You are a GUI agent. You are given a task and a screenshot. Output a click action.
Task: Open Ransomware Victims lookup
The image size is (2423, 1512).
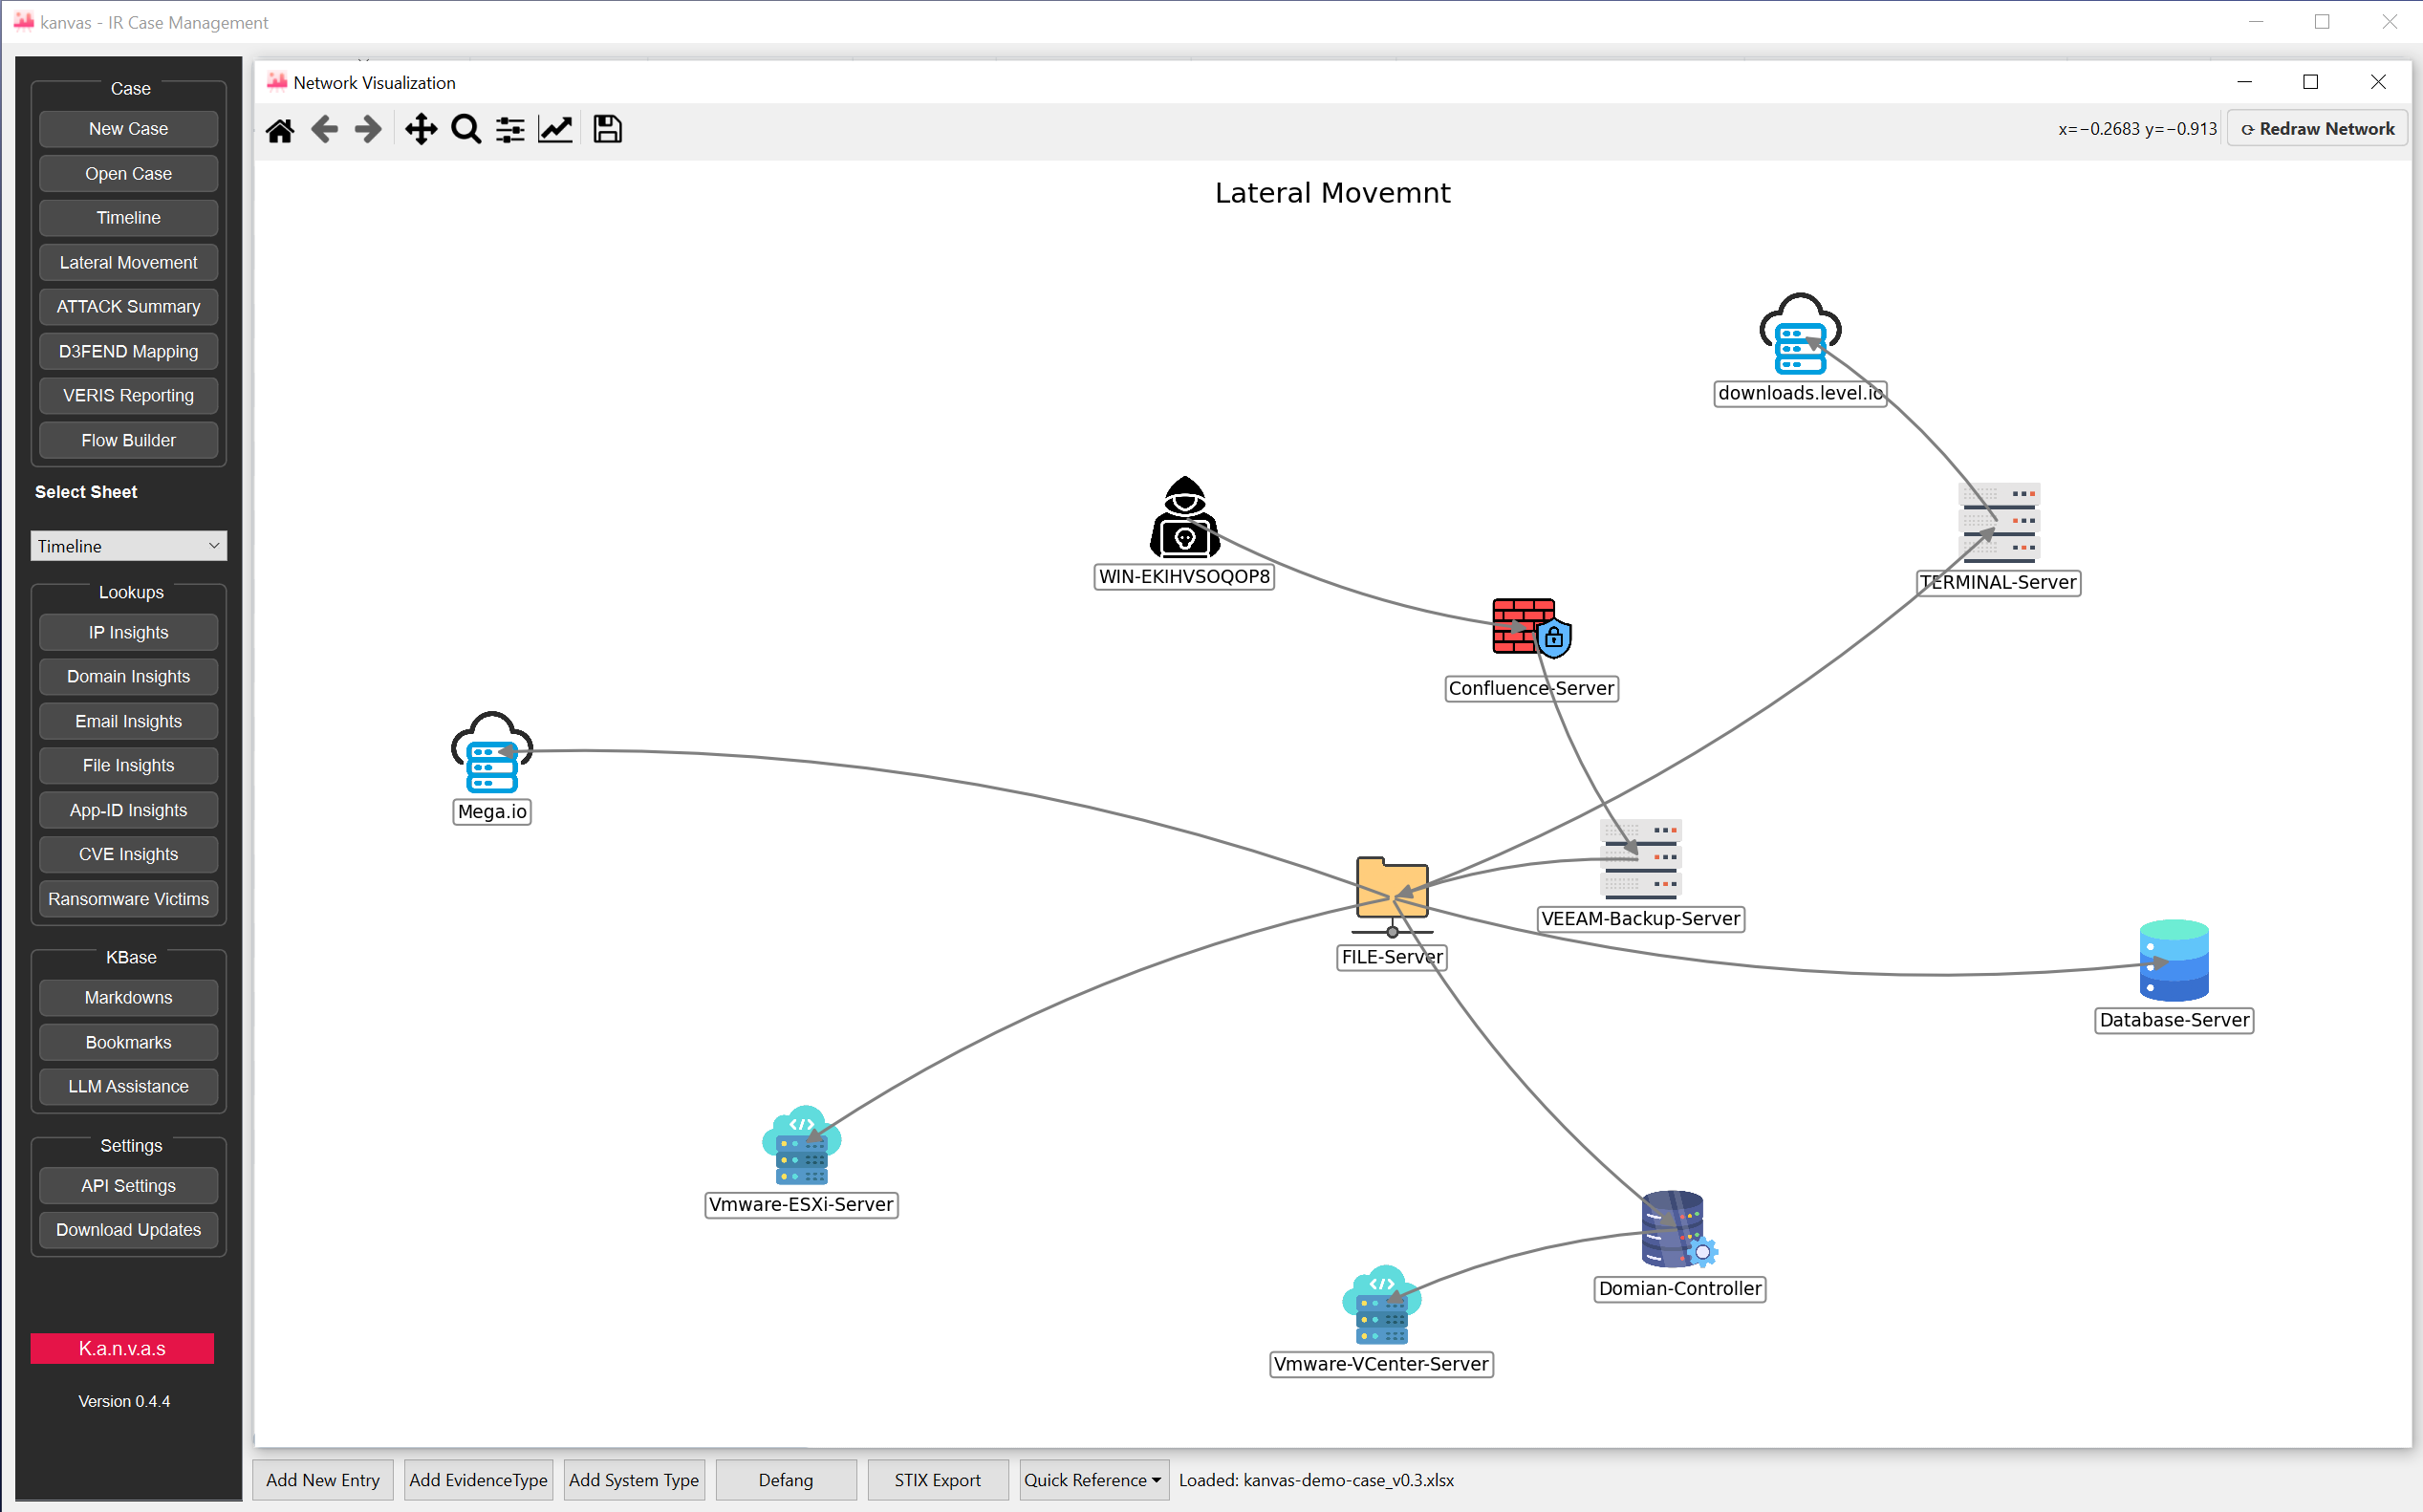(128, 899)
